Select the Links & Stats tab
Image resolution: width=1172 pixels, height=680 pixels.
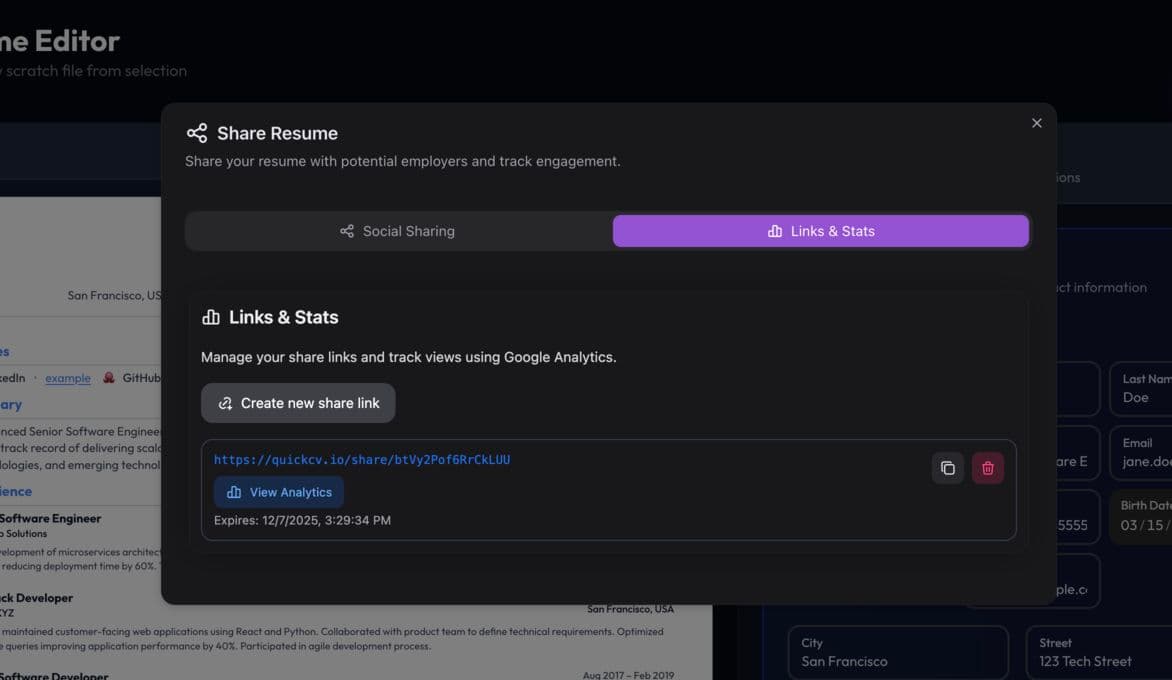tap(820, 230)
